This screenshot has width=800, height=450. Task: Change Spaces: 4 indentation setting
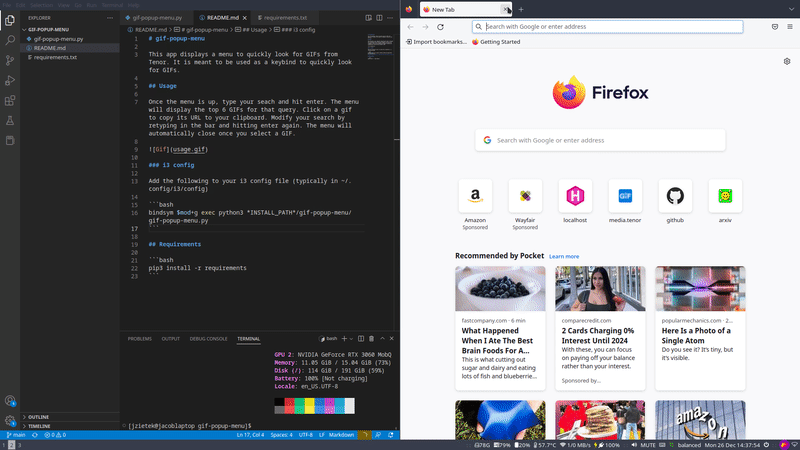[282, 435]
